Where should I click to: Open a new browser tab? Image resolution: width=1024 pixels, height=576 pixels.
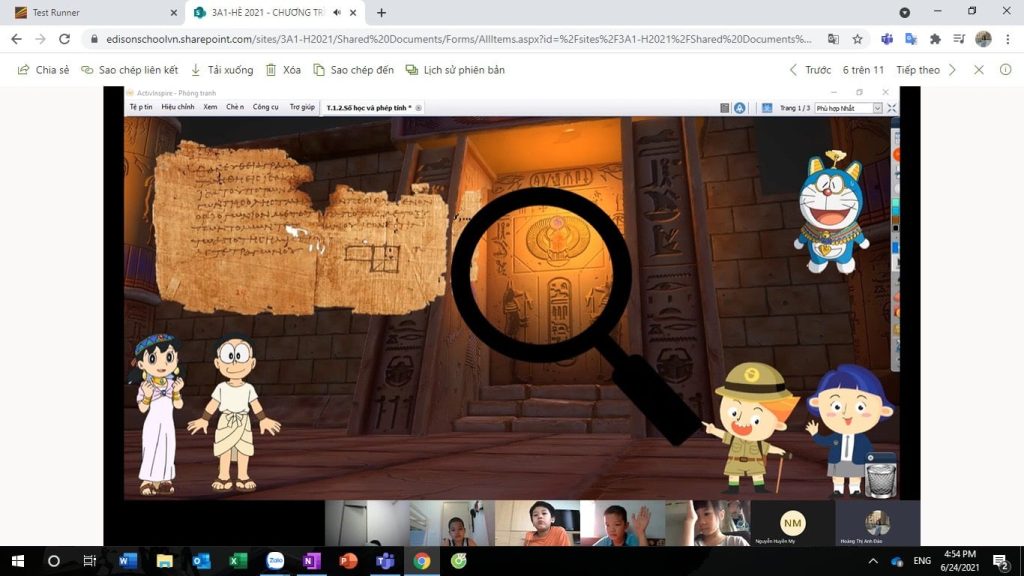[381, 13]
